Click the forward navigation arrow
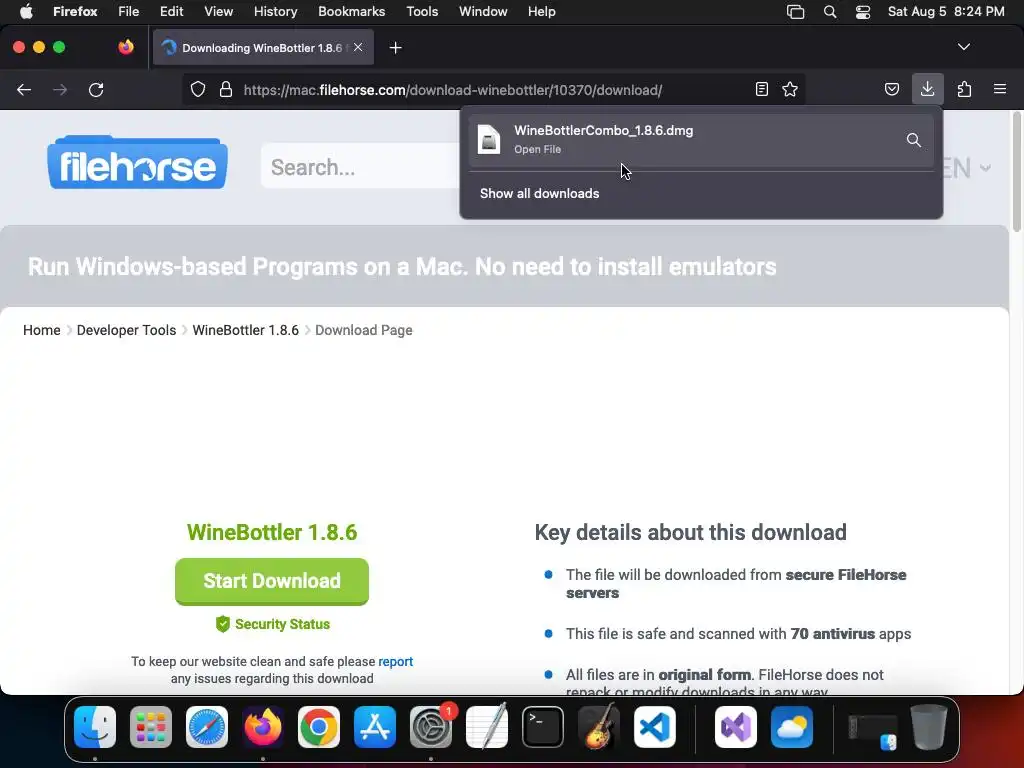Image resolution: width=1024 pixels, height=768 pixels. pyautogui.click(x=60, y=89)
